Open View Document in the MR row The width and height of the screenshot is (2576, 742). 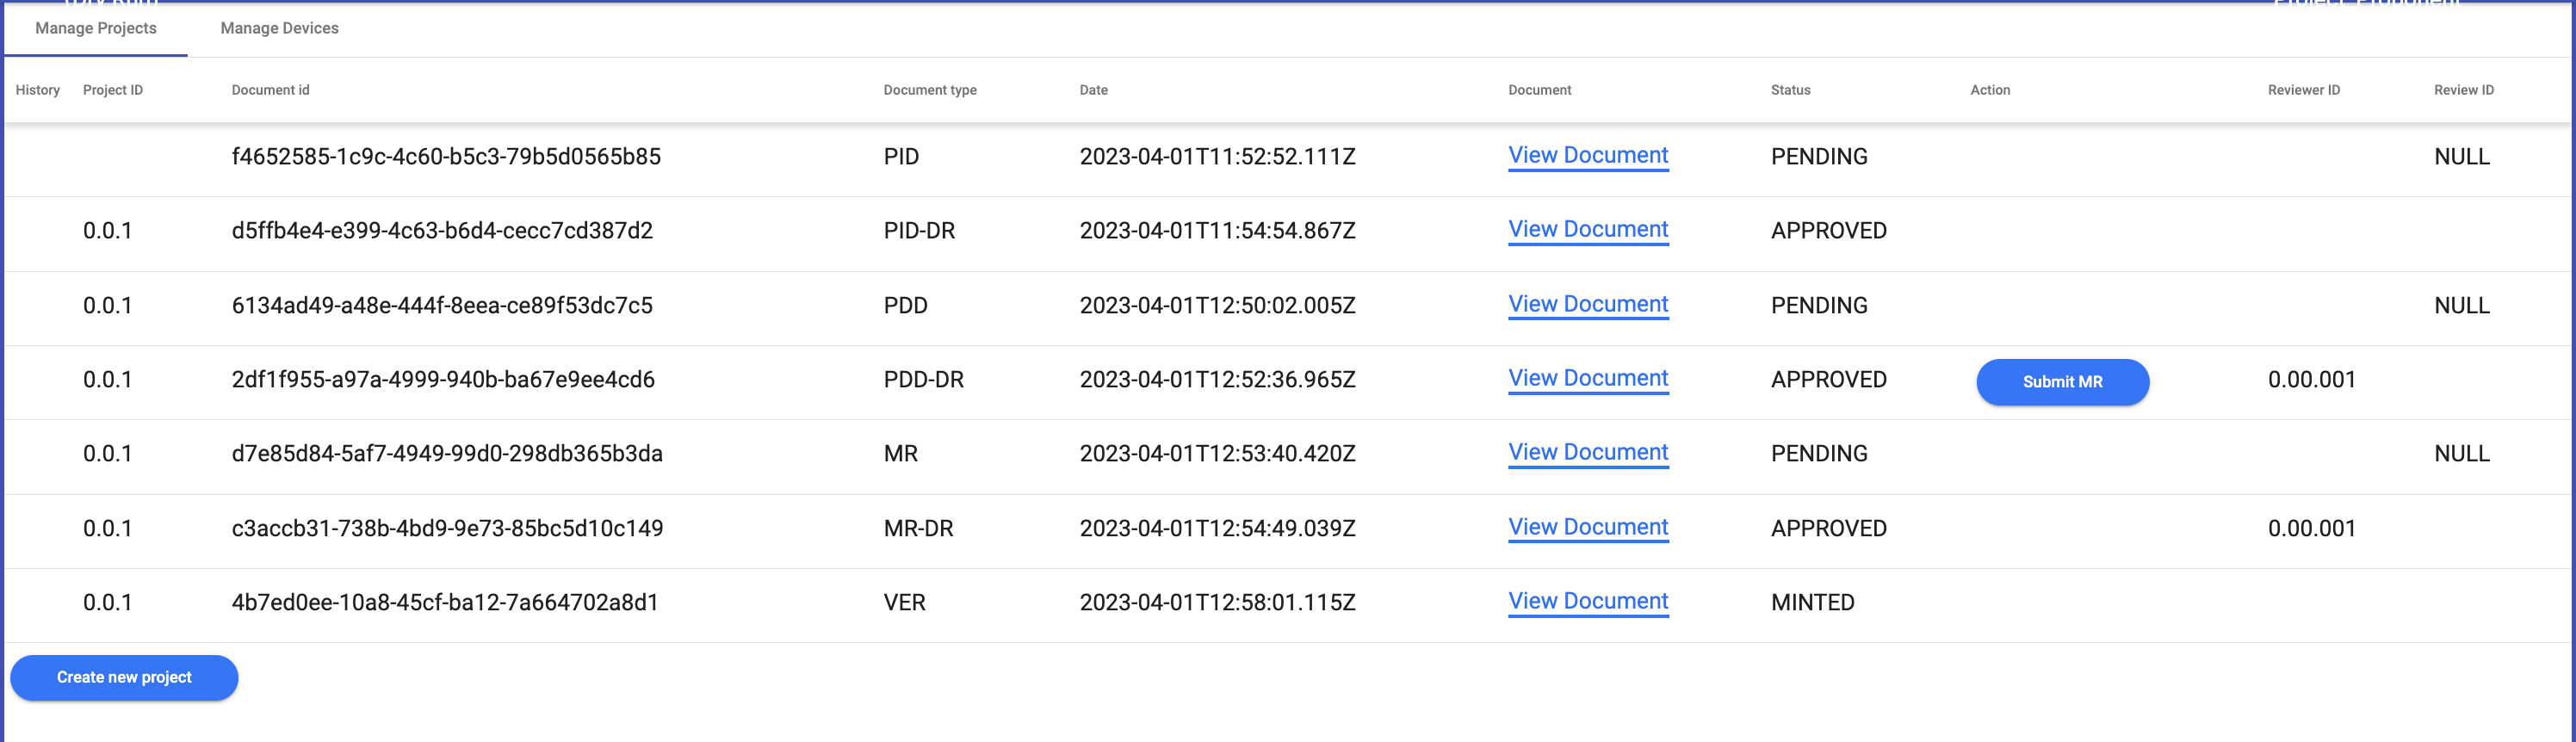(x=1587, y=453)
